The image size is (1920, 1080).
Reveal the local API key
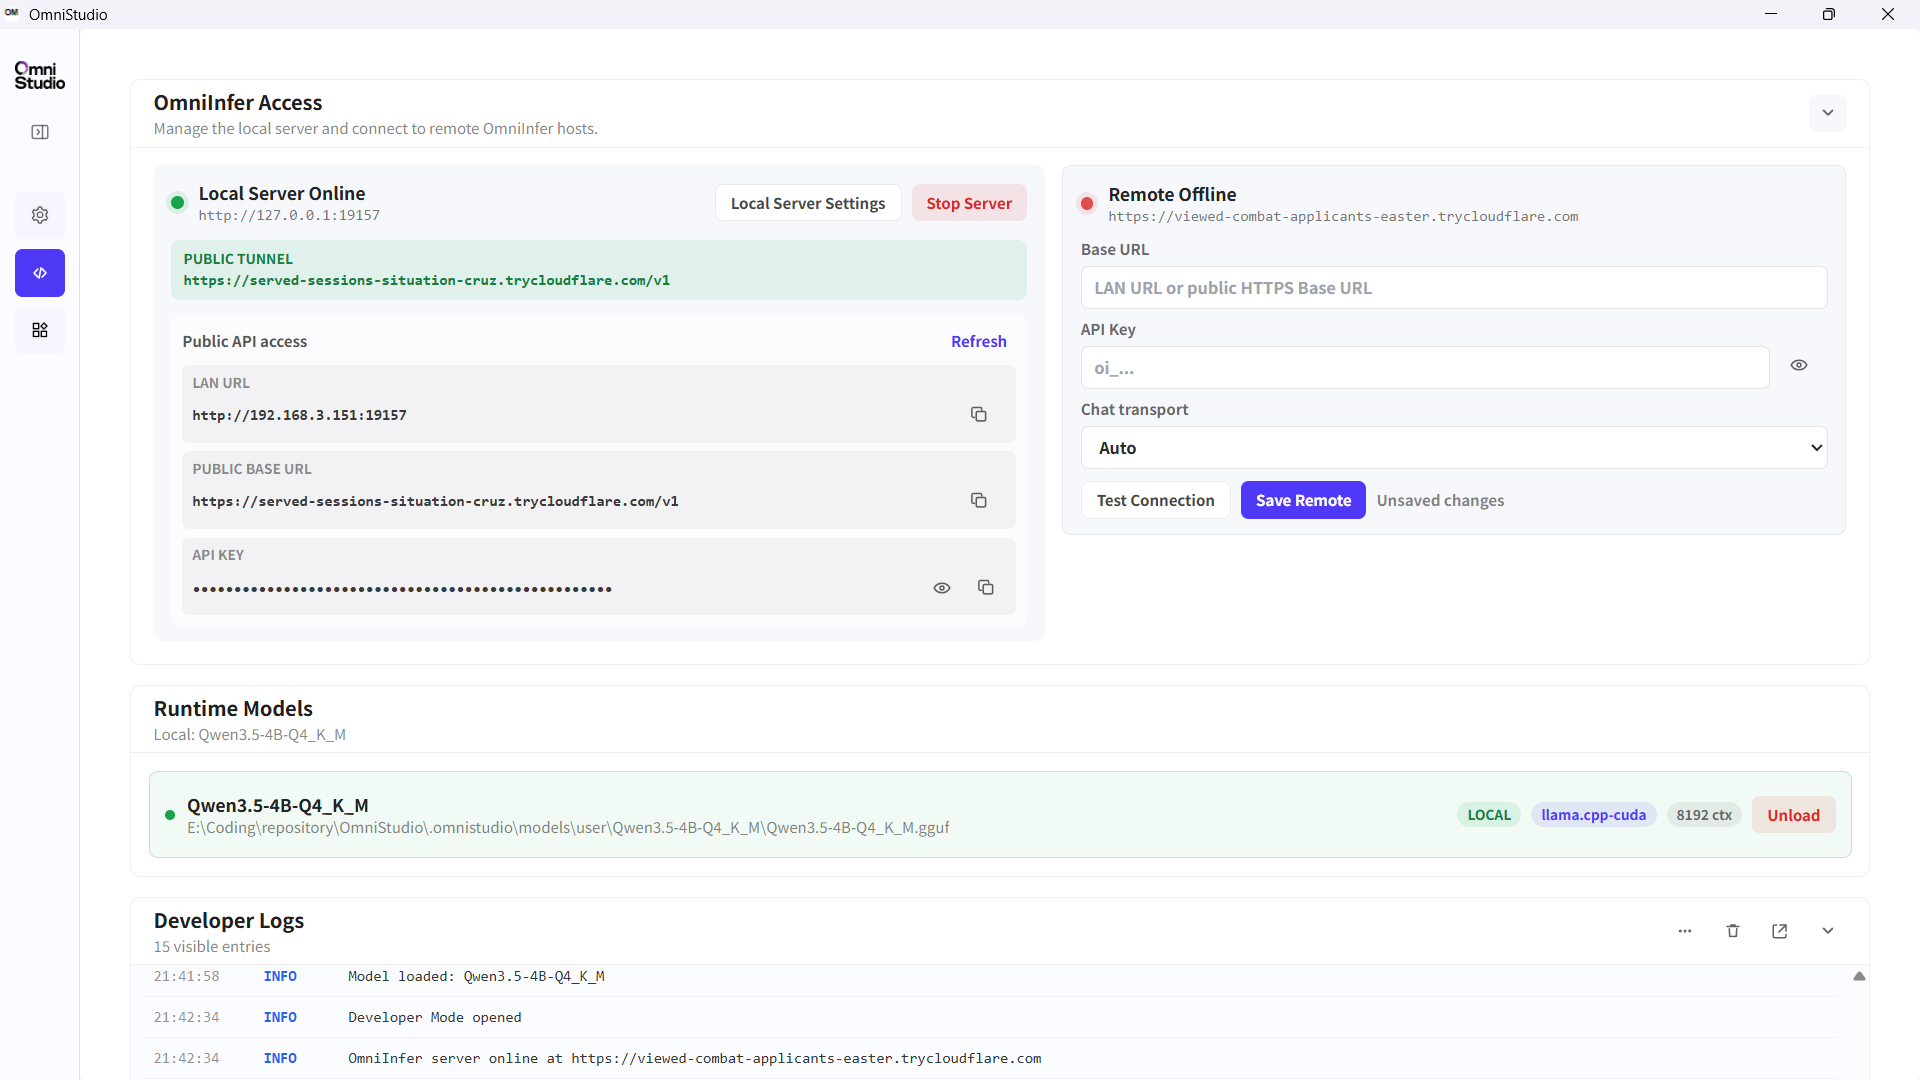click(942, 588)
